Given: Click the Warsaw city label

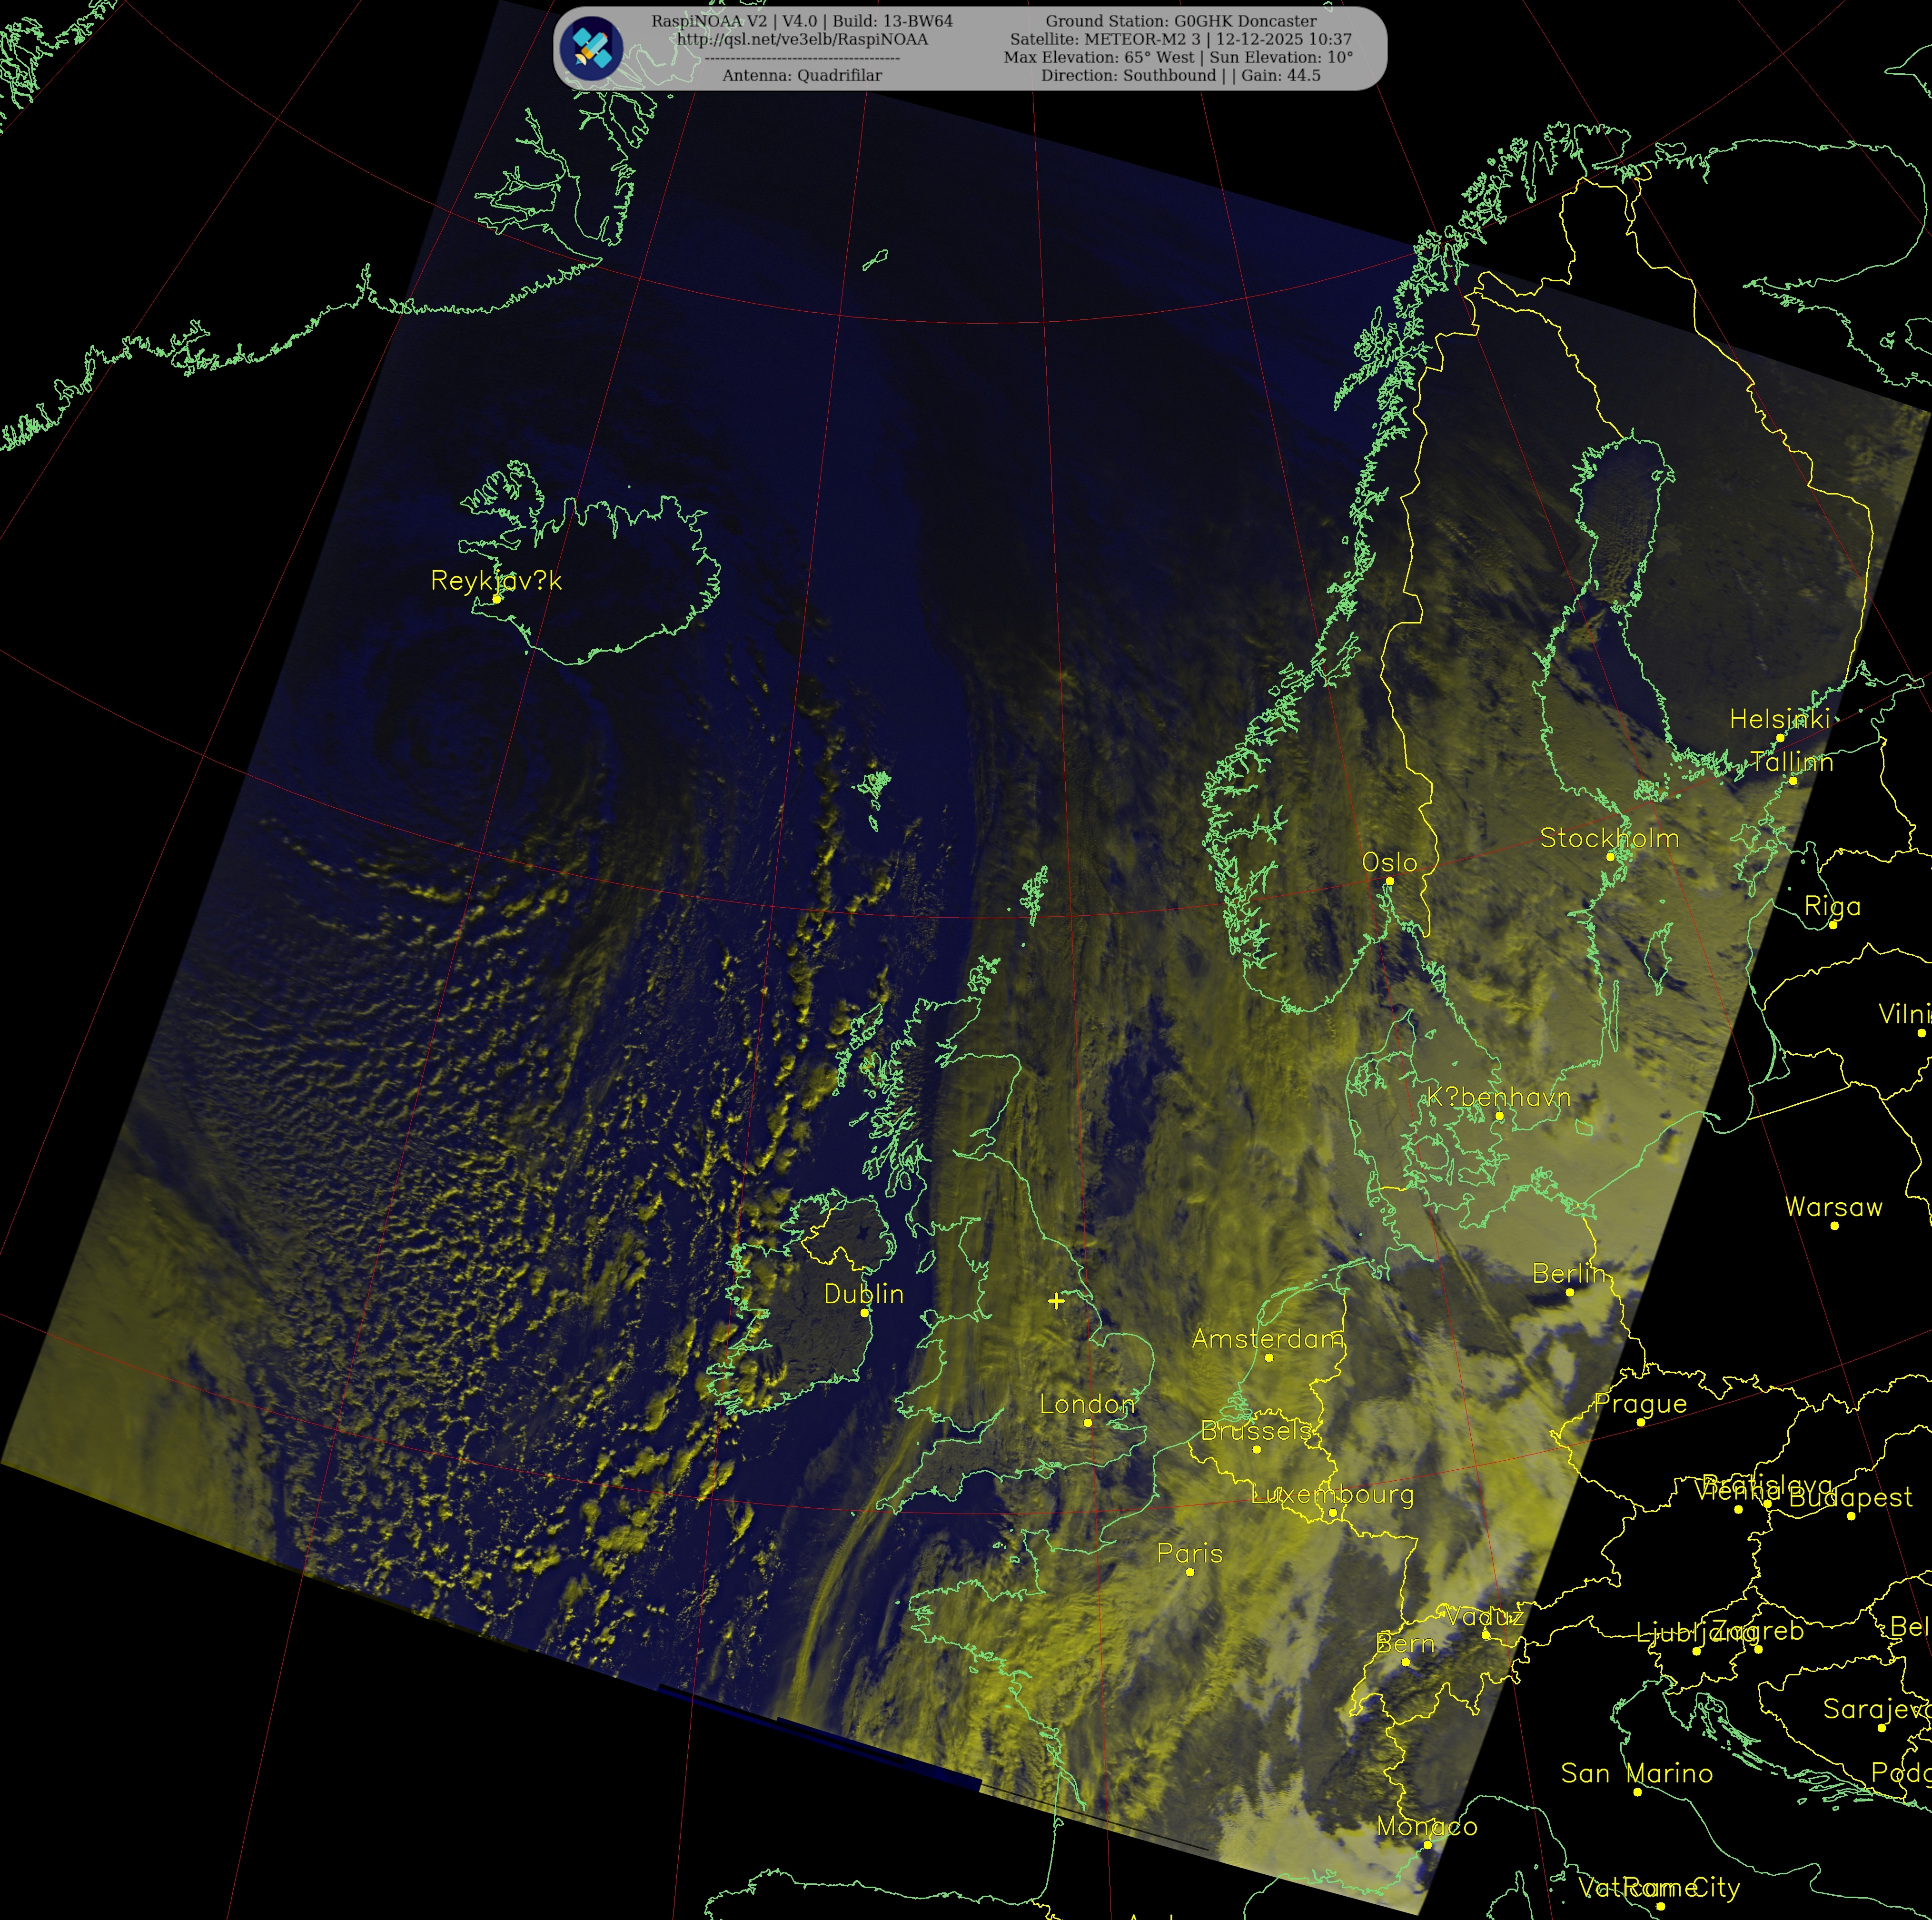Looking at the screenshot, I should pos(1833,1207).
